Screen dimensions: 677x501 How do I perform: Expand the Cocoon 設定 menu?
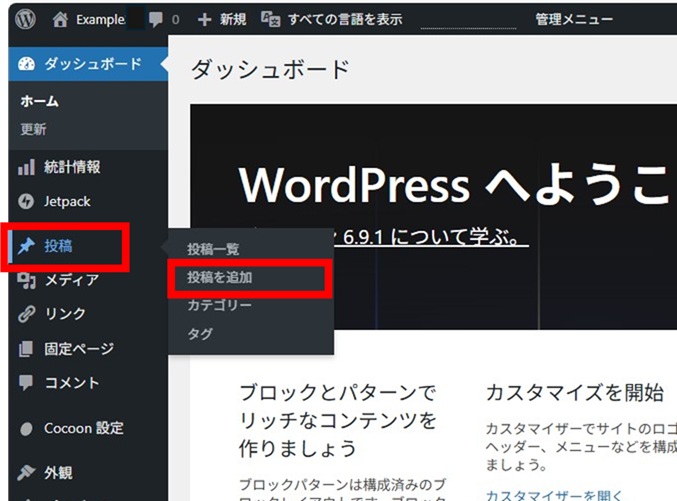tap(83, 428)
